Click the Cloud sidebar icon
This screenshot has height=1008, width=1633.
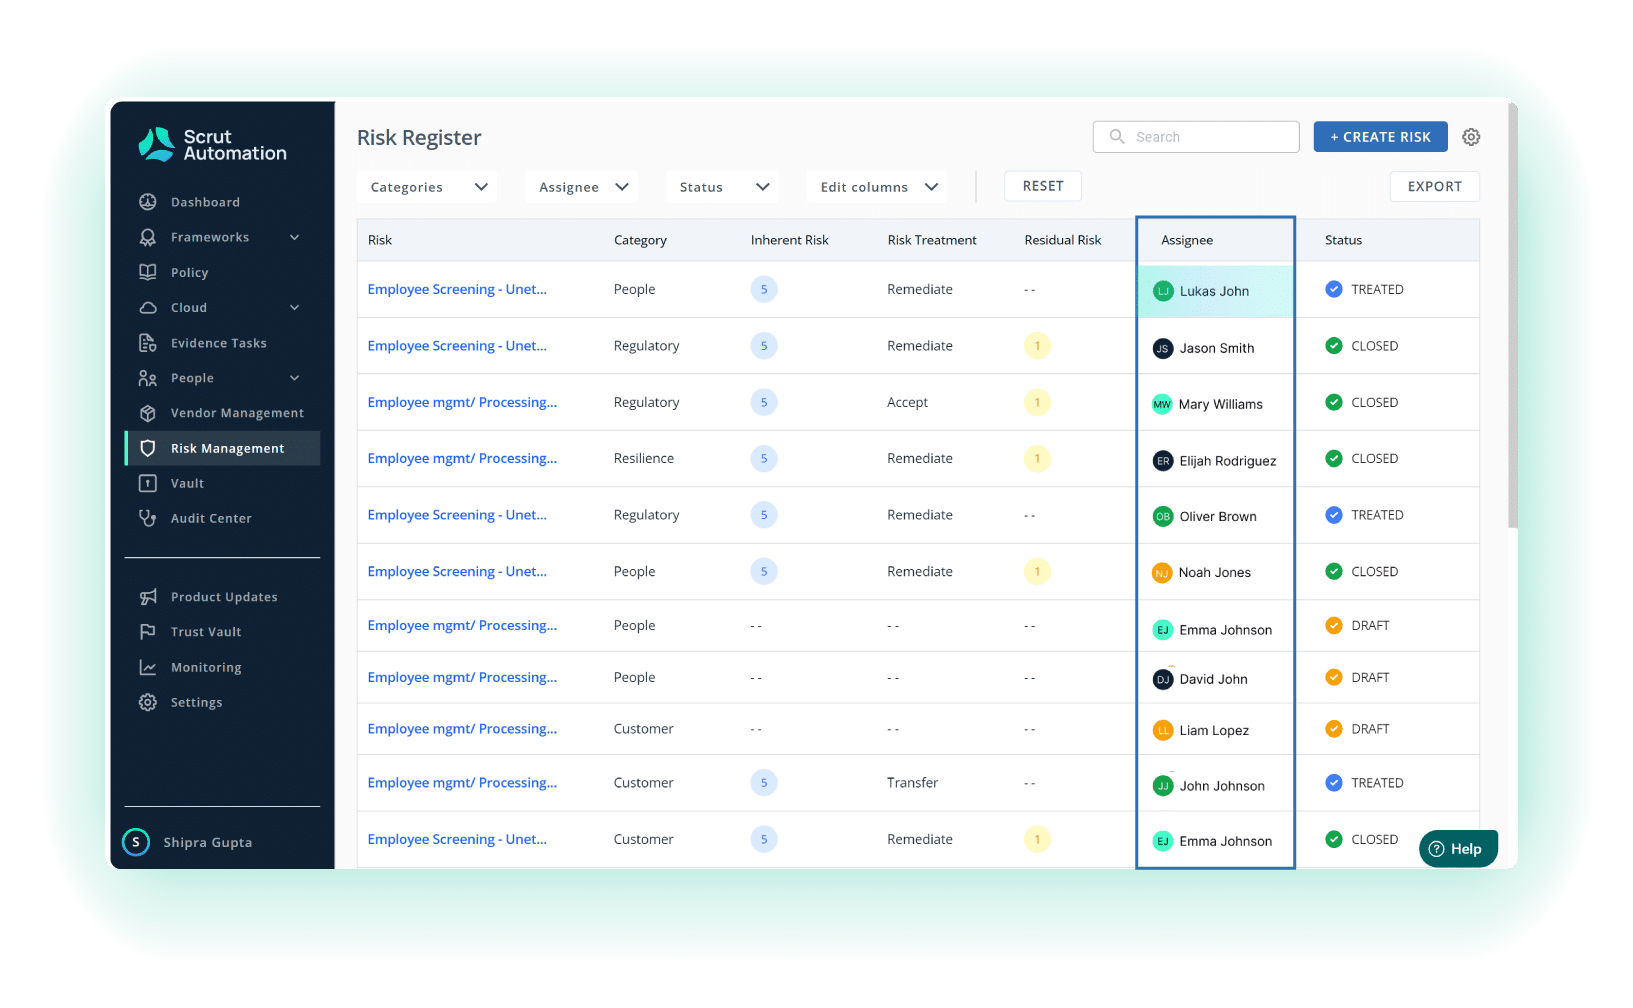tap(148, 308)
